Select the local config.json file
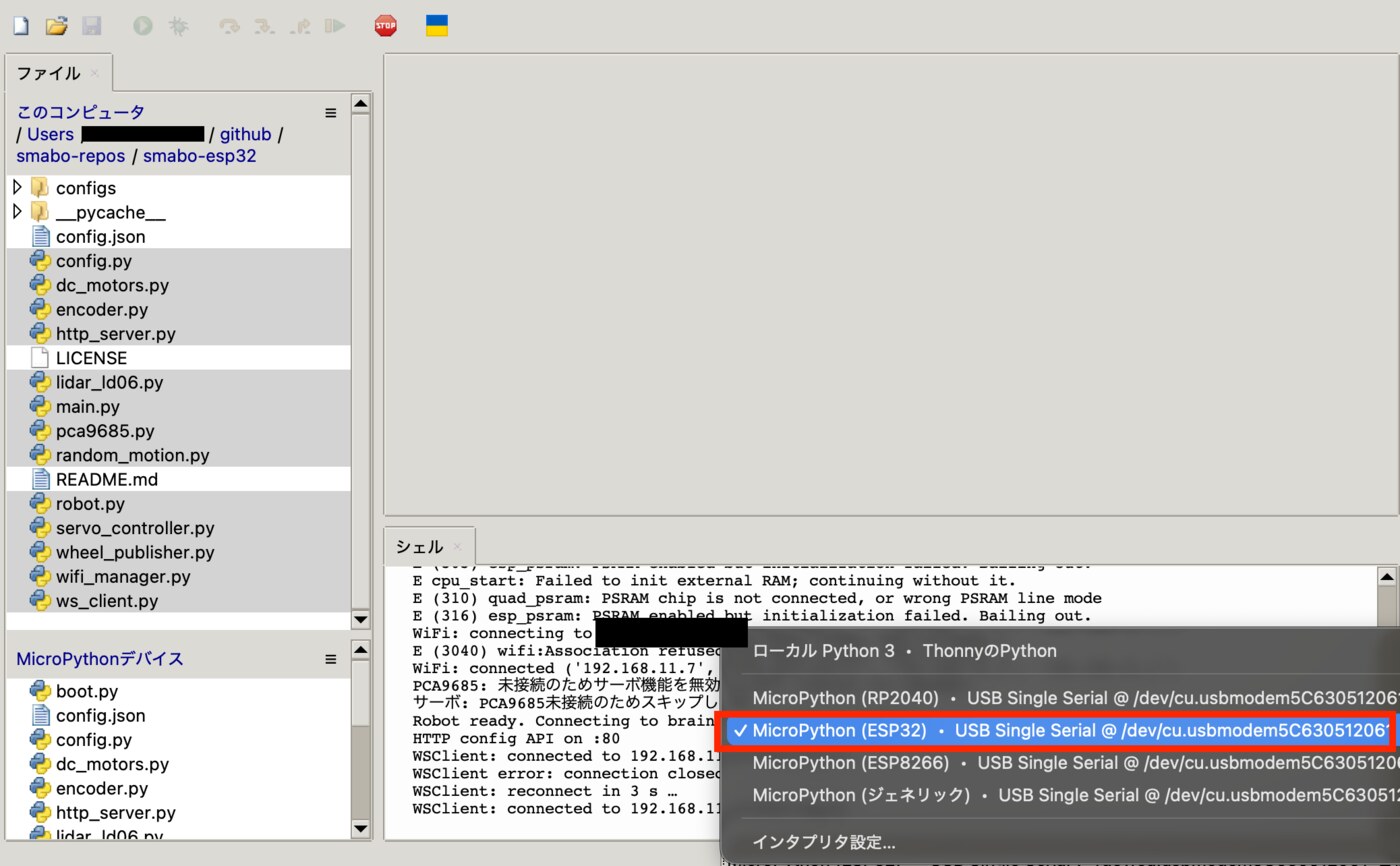 [x=100, y=237]
